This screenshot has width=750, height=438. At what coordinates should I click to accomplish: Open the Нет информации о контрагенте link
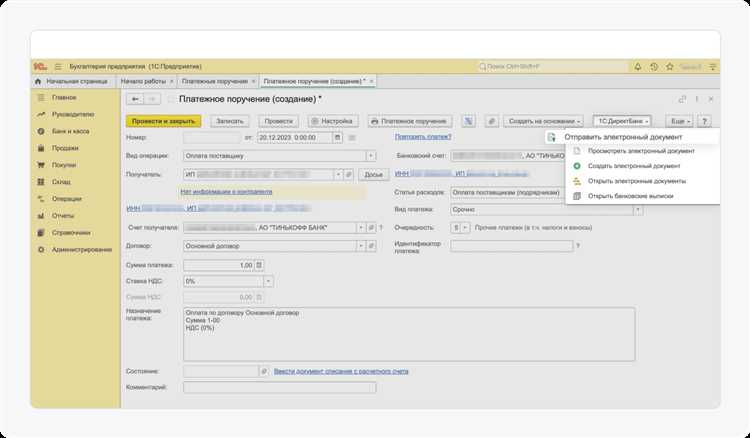226,192
